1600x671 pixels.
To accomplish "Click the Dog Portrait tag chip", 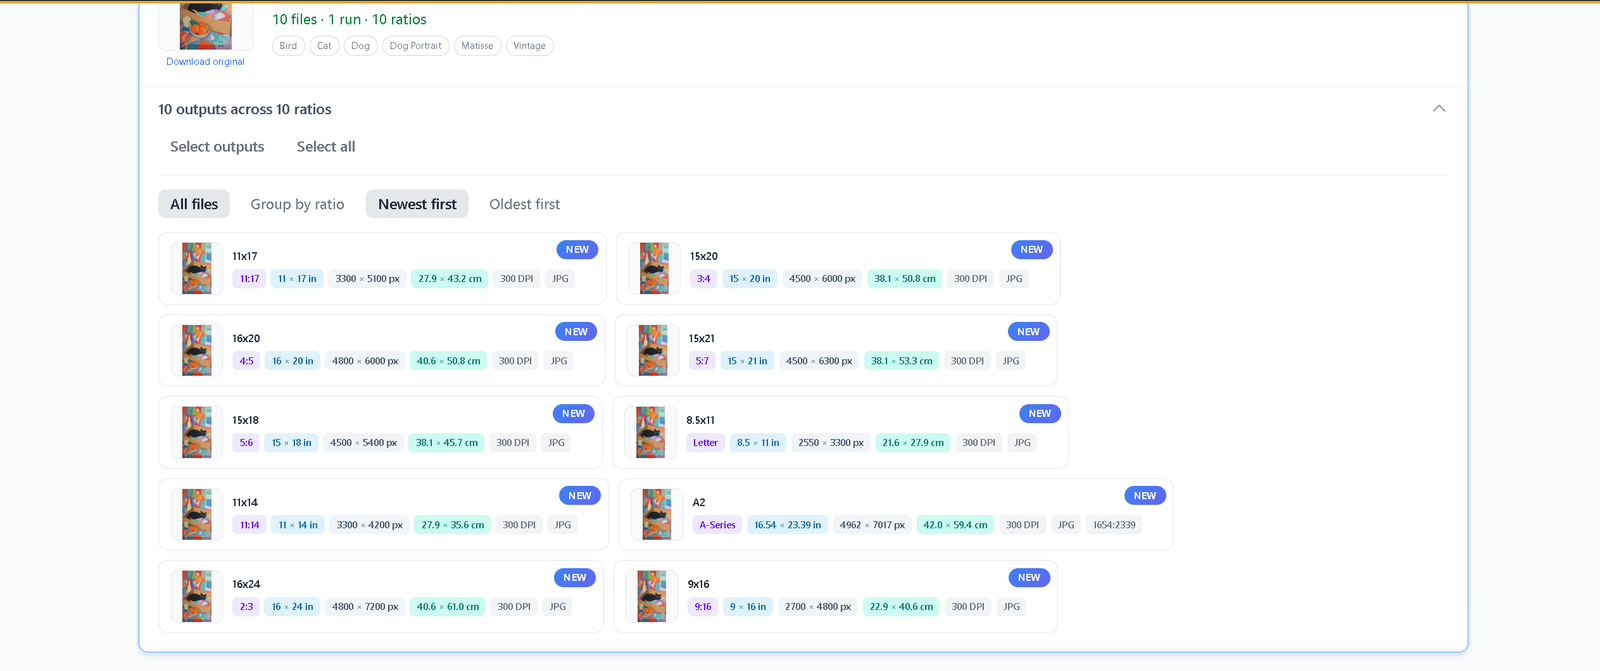I will [x=415, y=46].
